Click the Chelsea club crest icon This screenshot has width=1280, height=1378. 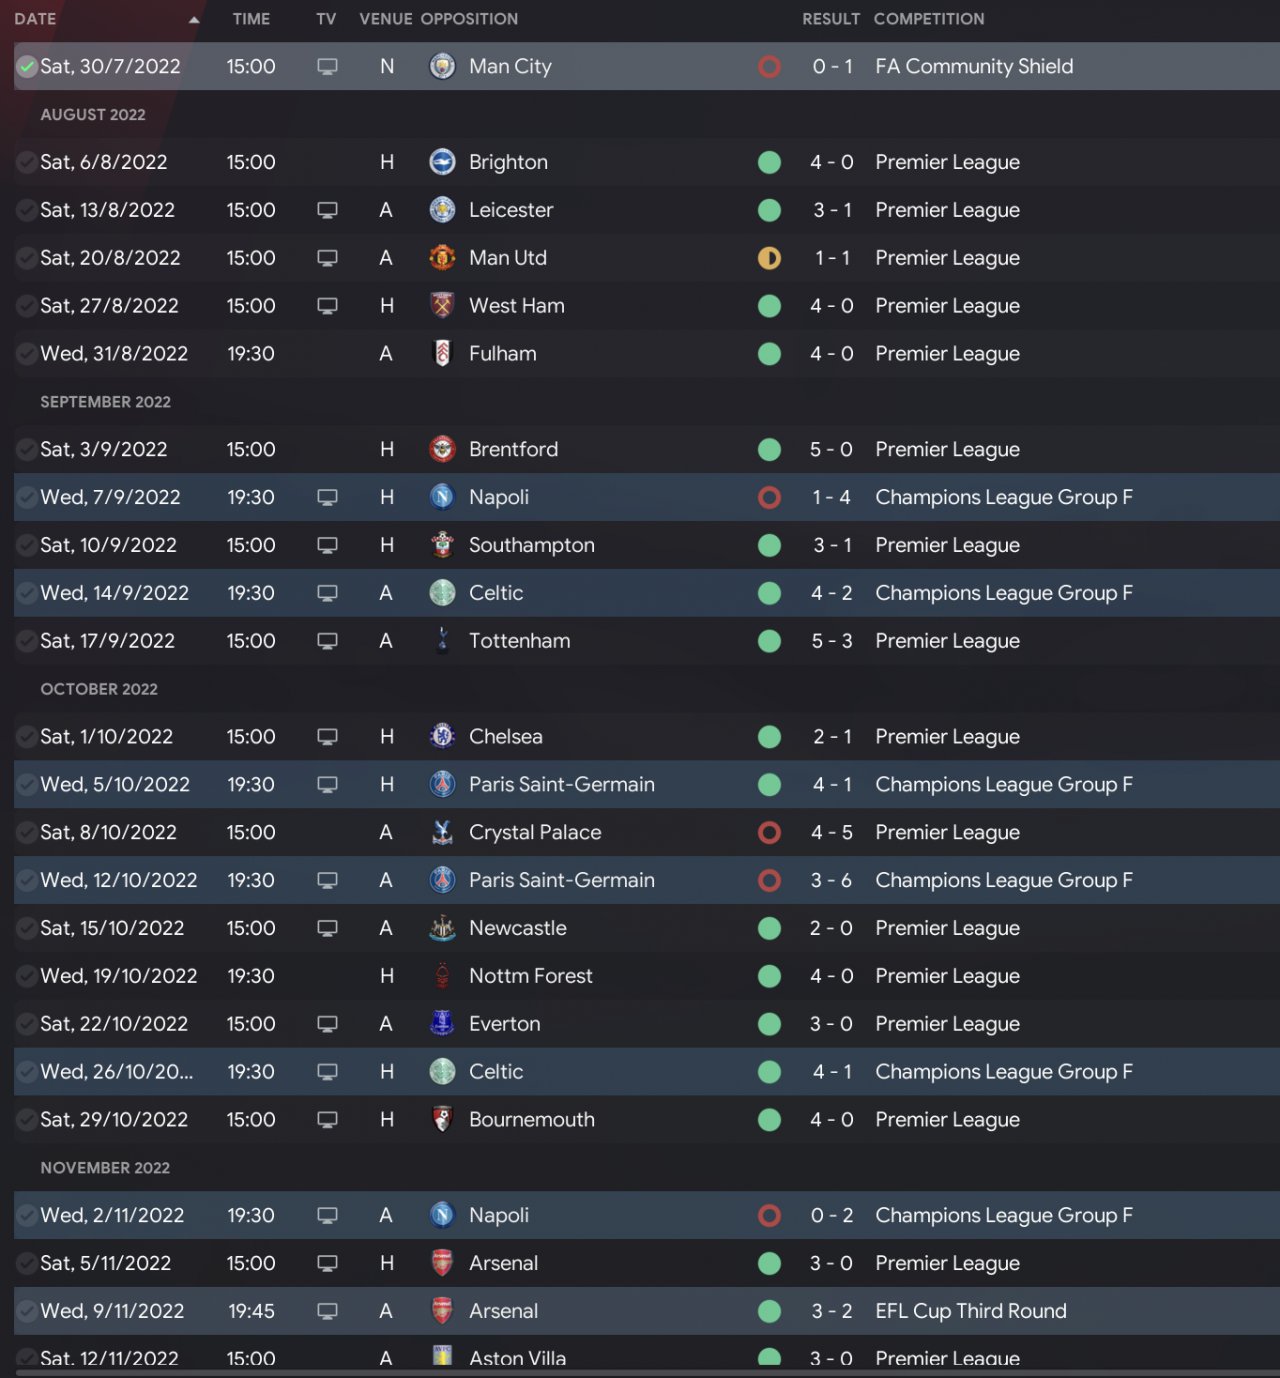tap(442, 737)
